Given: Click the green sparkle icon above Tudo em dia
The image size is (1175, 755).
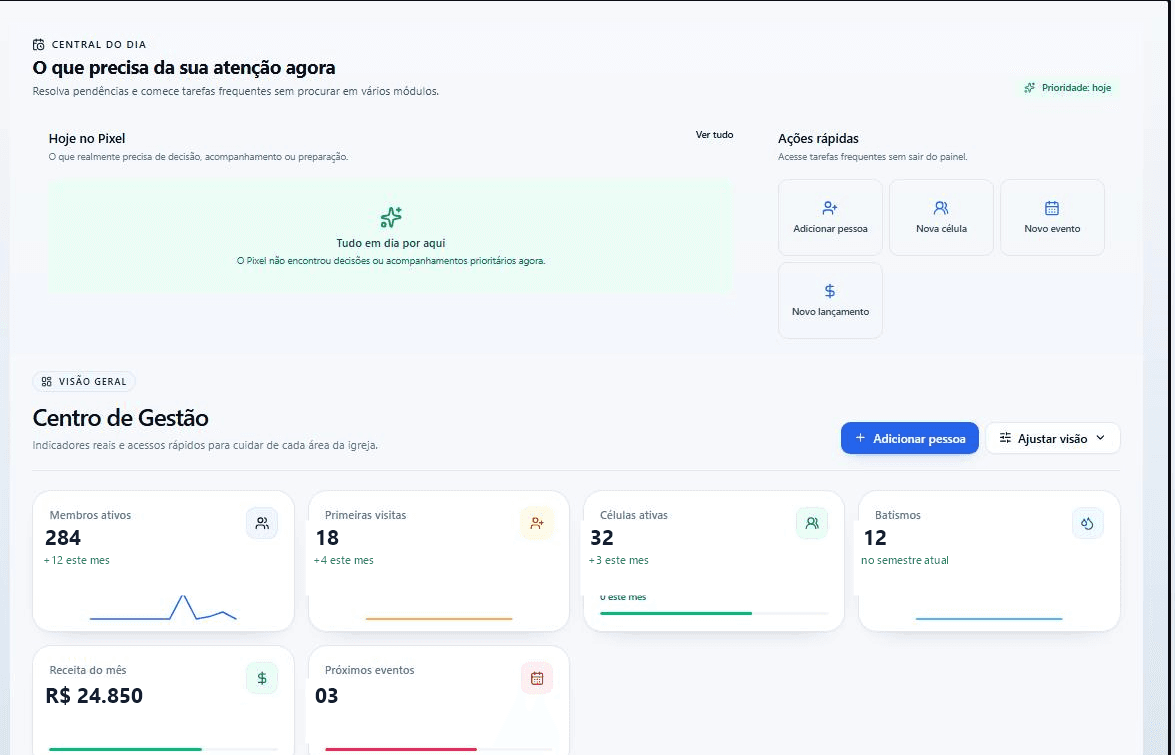Looking at the screenshot, I should coord(390,217).
